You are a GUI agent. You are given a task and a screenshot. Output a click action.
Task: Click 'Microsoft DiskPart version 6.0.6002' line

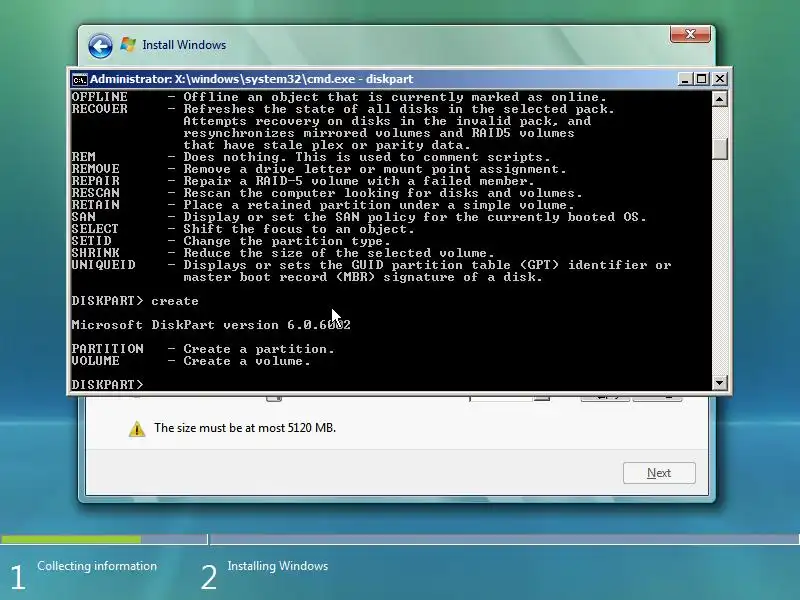click(211, 325)
